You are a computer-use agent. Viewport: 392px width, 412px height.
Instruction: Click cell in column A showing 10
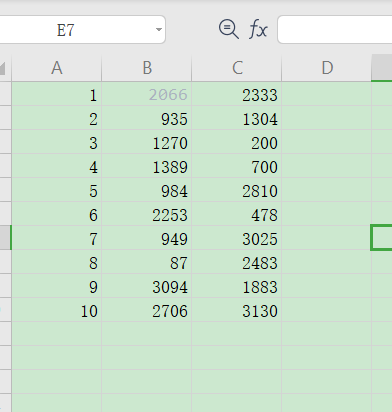tap(57, 310)
